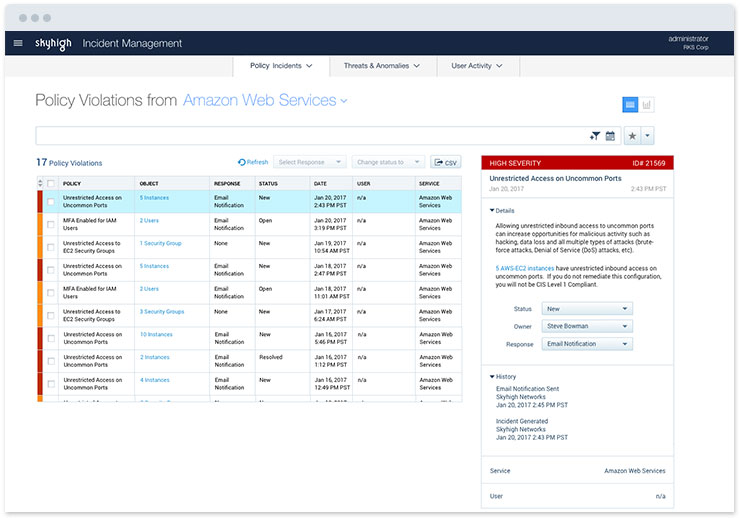This screenshot has width=740, height=518.
Task: Refresh the policy violations list
Action: 253,162
